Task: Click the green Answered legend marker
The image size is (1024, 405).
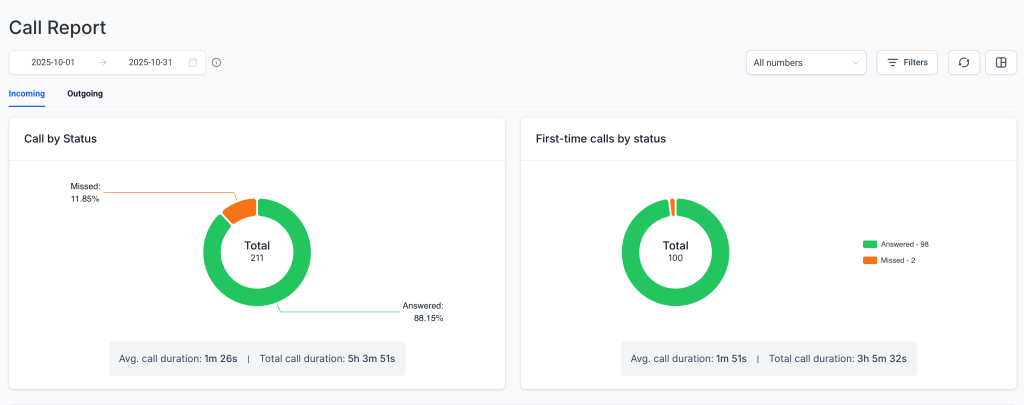Action: (869, 244)
